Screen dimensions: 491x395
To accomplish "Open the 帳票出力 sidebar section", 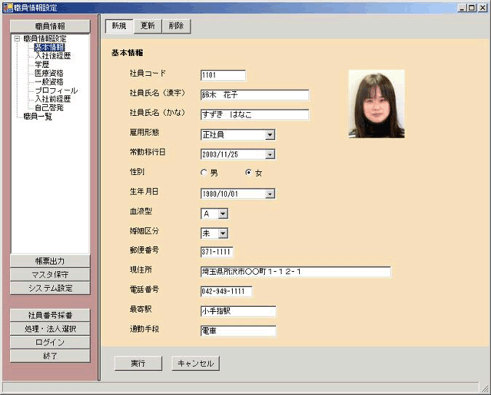I will click(50, 261).
